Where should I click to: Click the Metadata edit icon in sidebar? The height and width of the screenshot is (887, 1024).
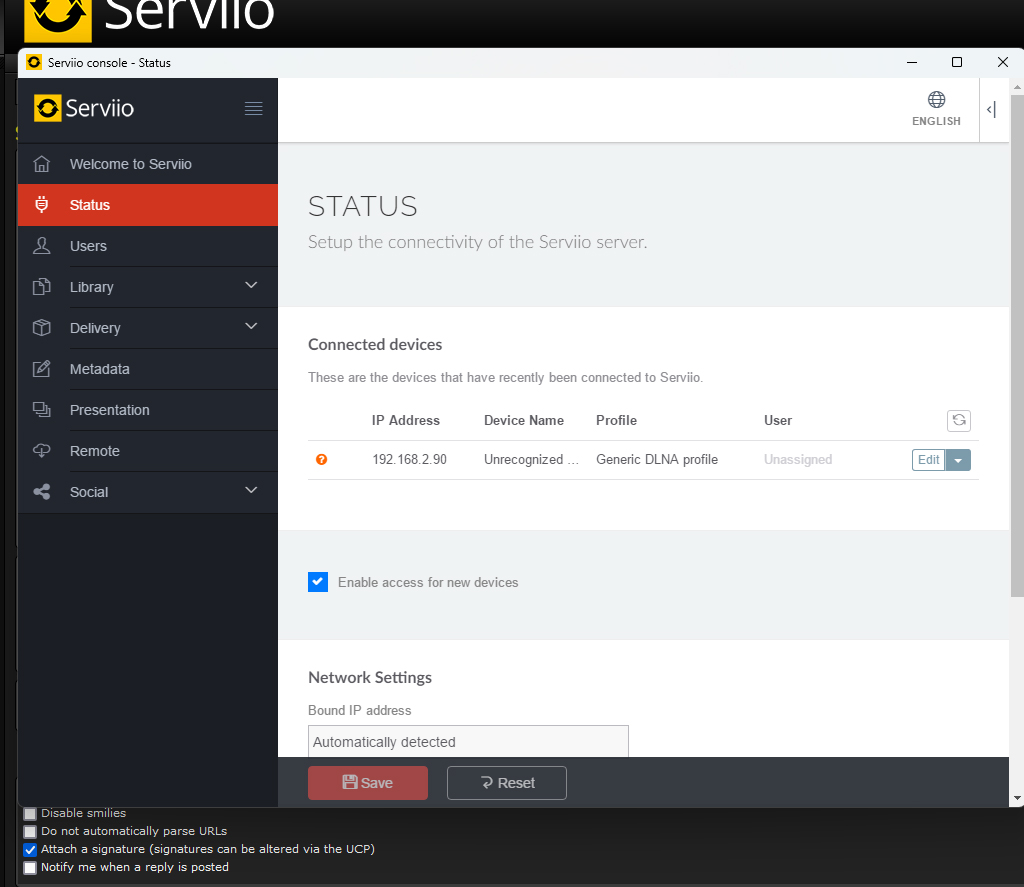(42, 369)
